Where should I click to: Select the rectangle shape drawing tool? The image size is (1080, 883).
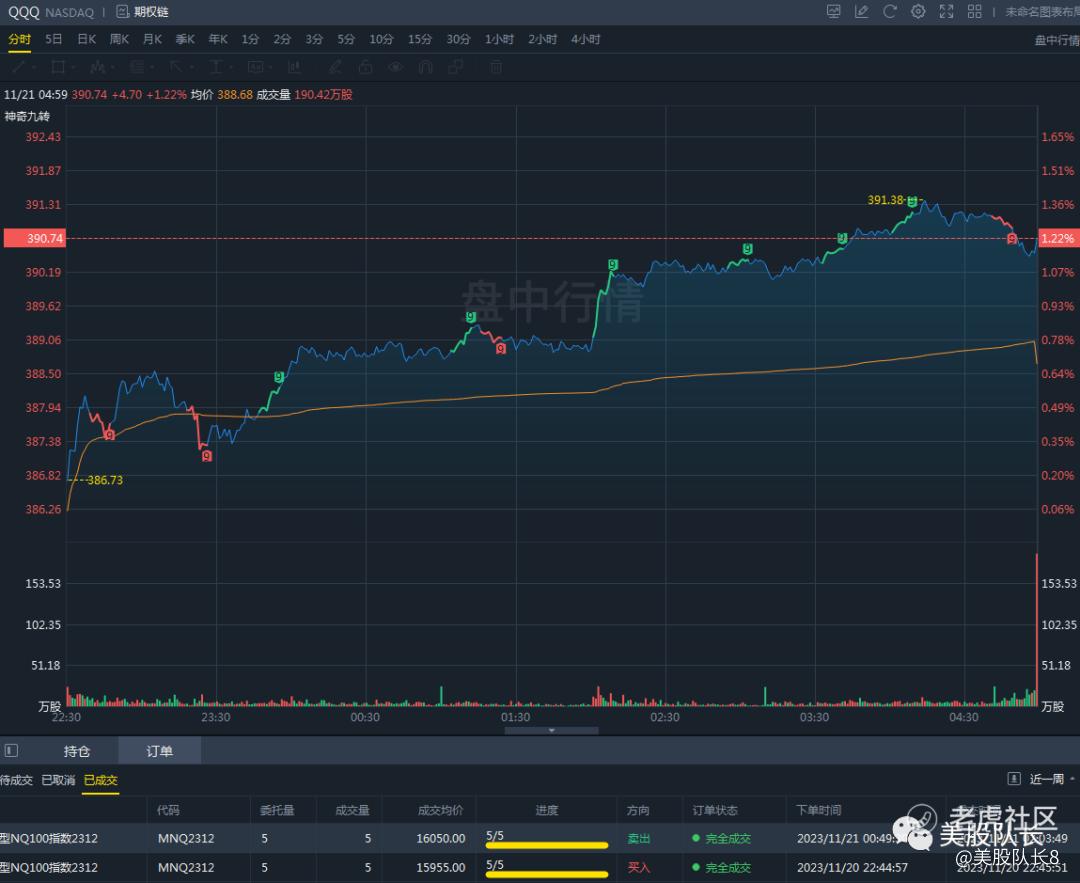coord(58,67)
